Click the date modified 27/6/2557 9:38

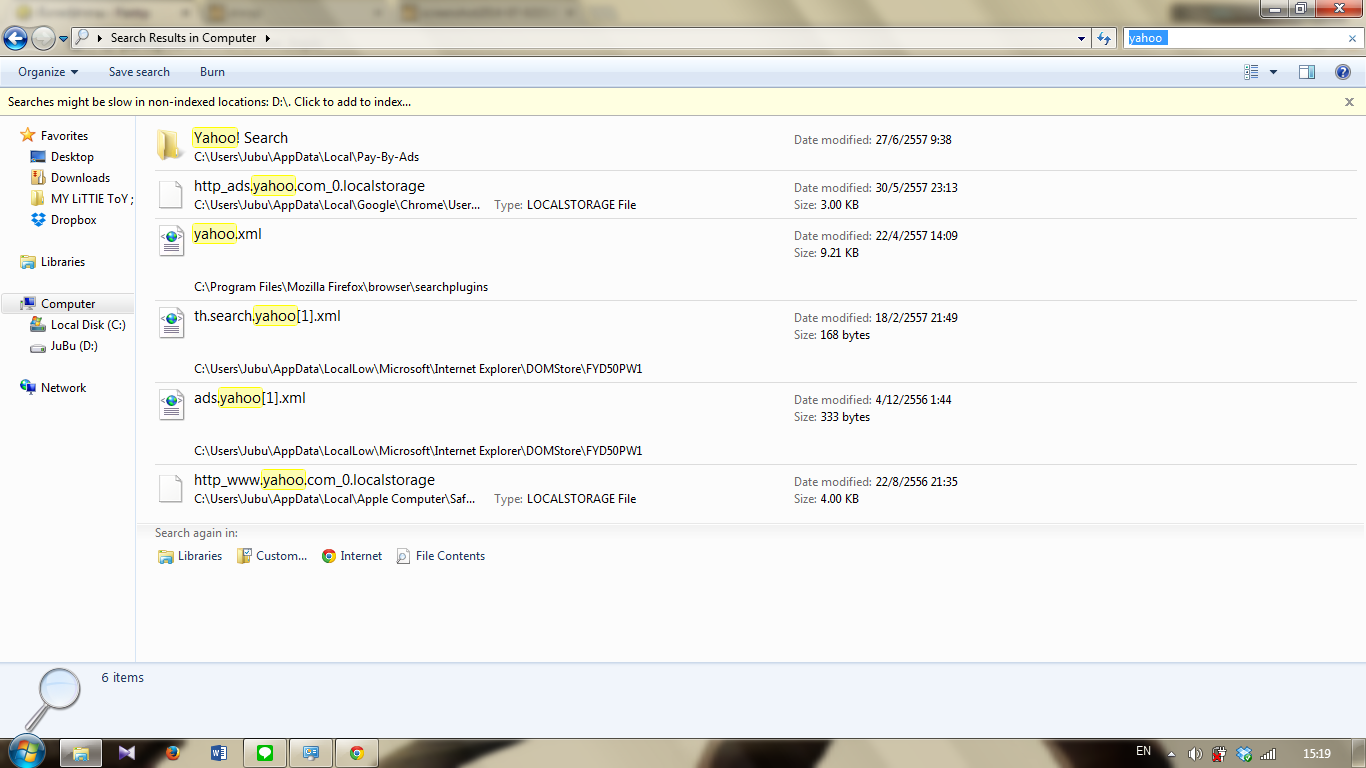pos(873,140)
